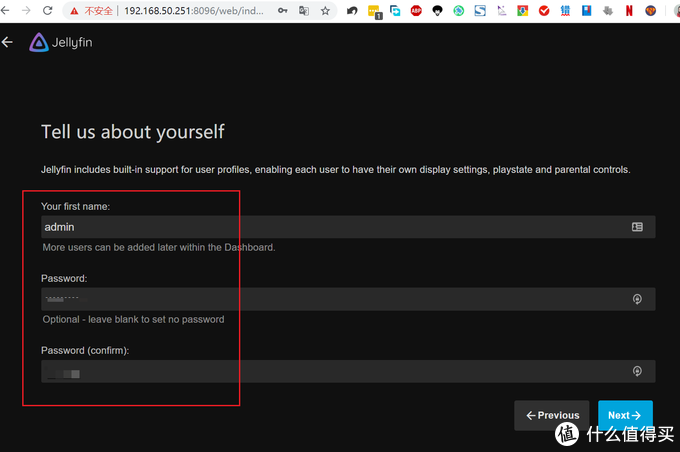The height and width of the screenshot is (452, 680).
Task: Click into the Password input field
Action: tap(330, 299)
